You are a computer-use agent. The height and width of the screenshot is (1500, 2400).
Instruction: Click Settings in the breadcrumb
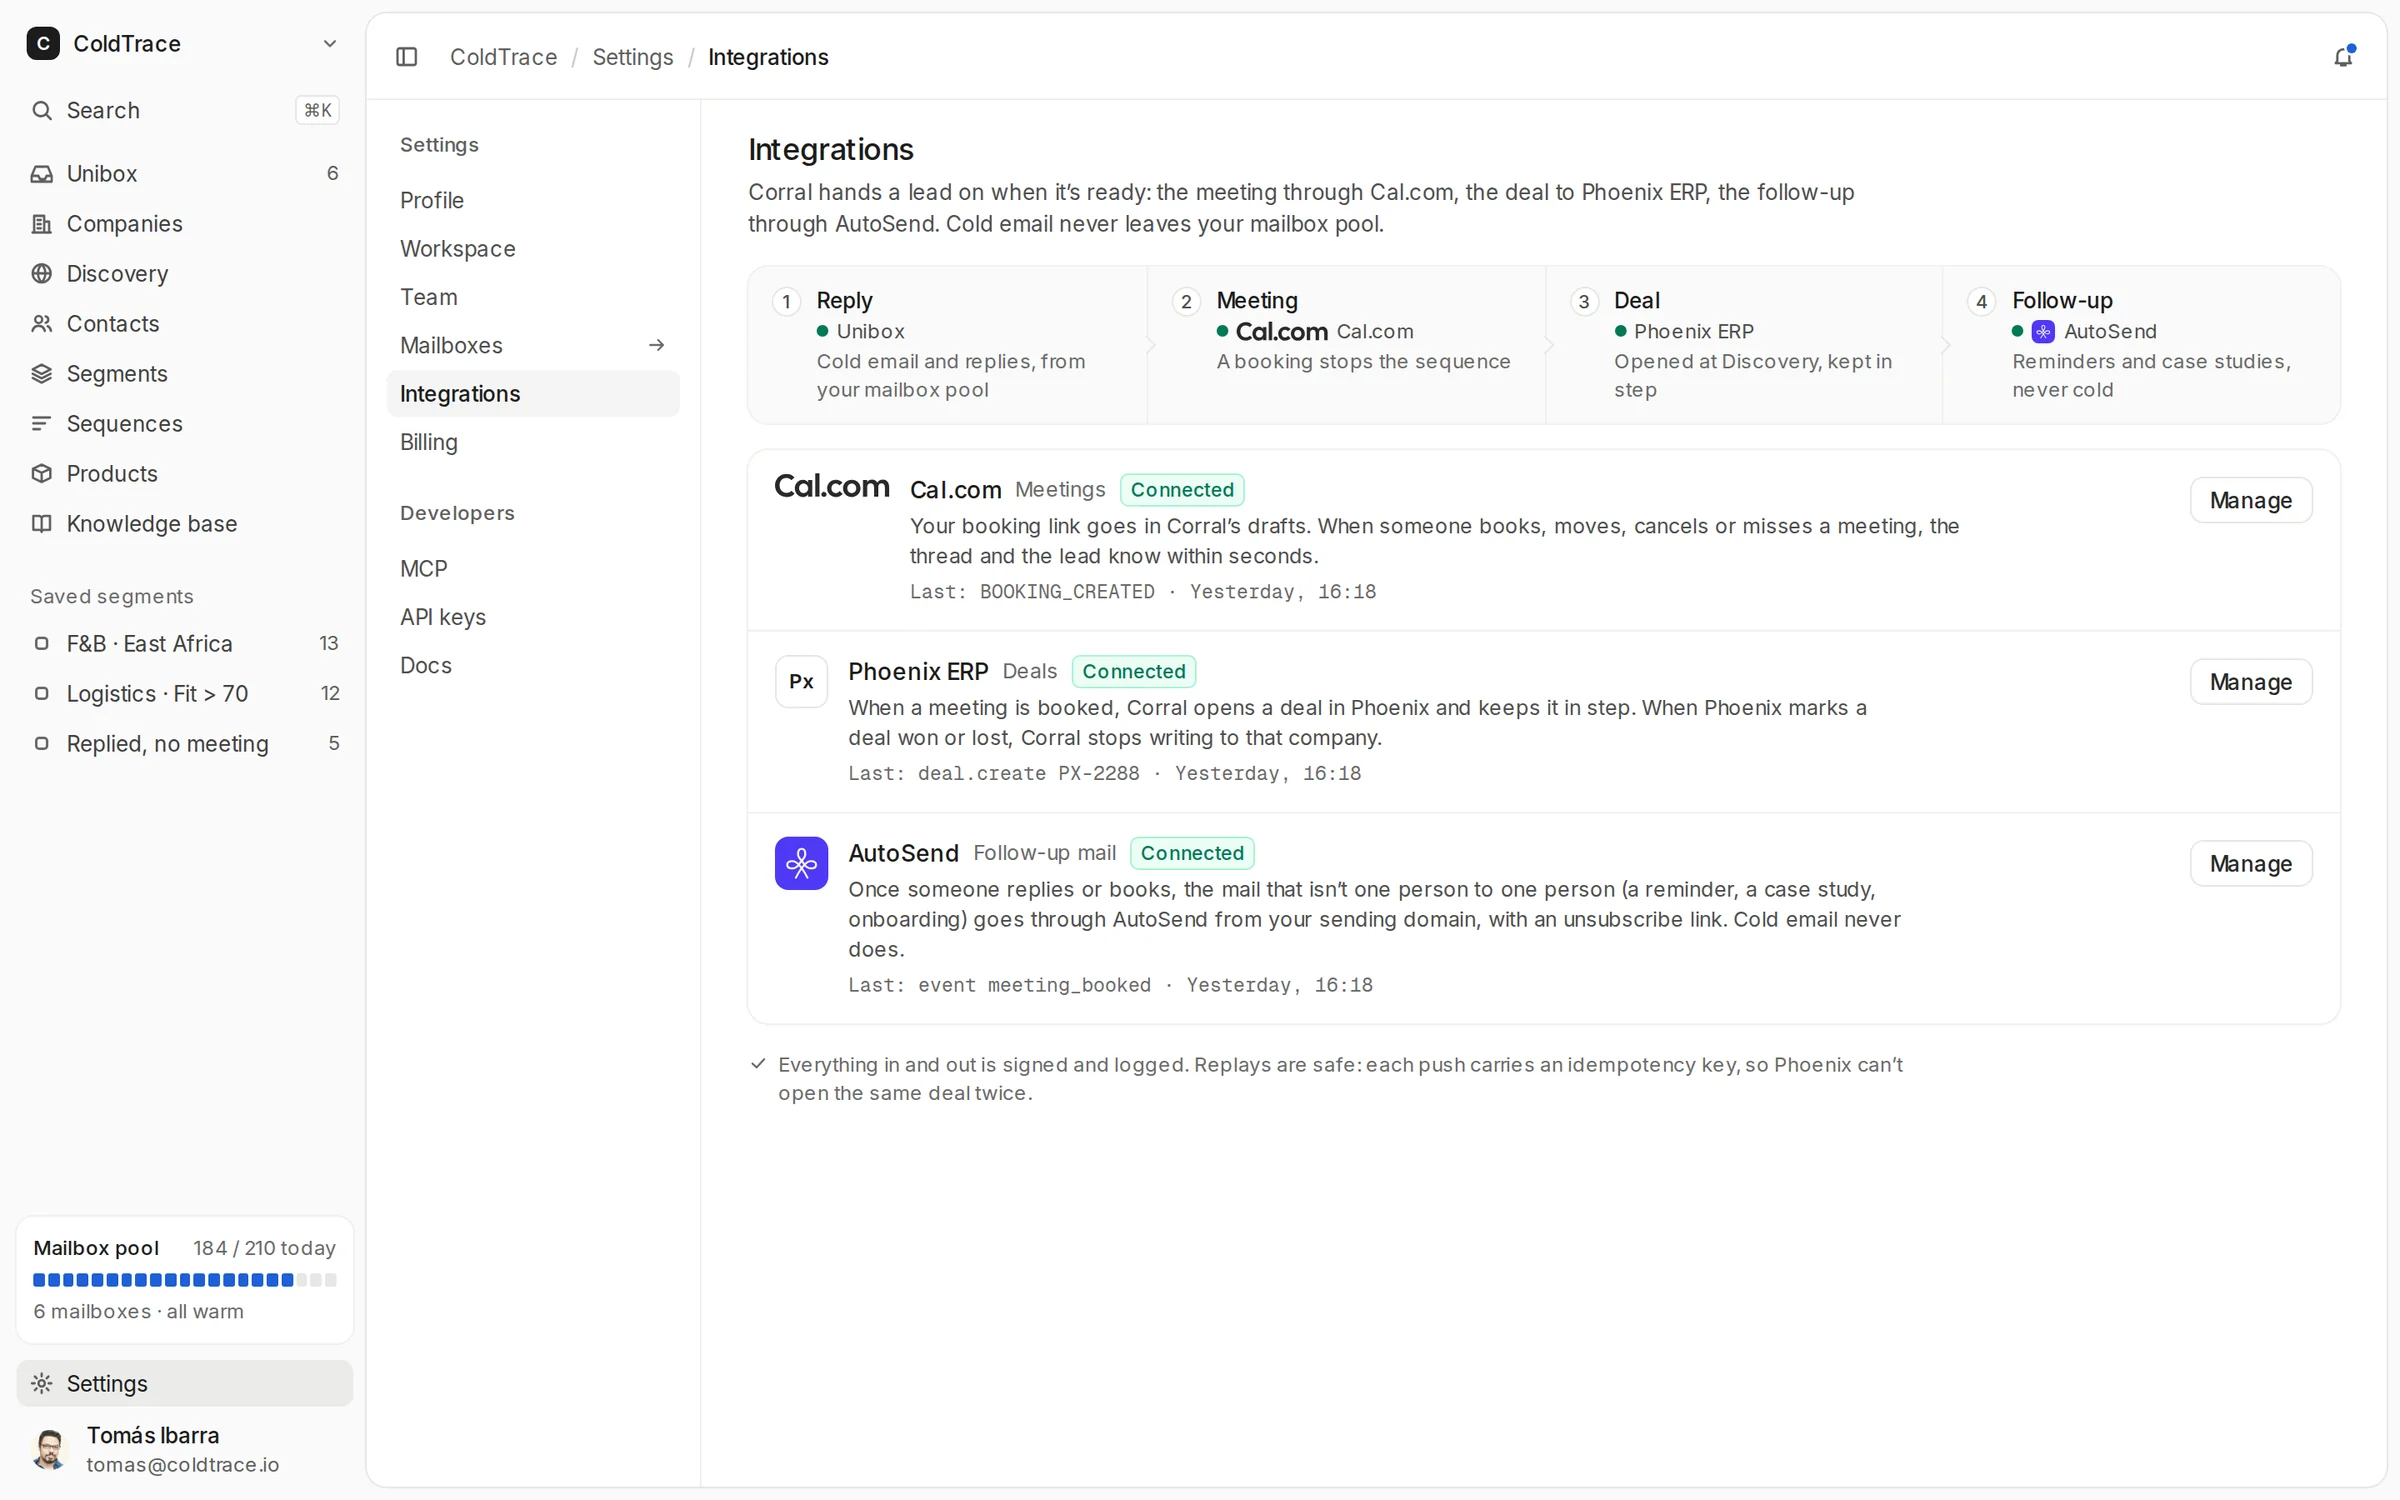coord(632,57)
